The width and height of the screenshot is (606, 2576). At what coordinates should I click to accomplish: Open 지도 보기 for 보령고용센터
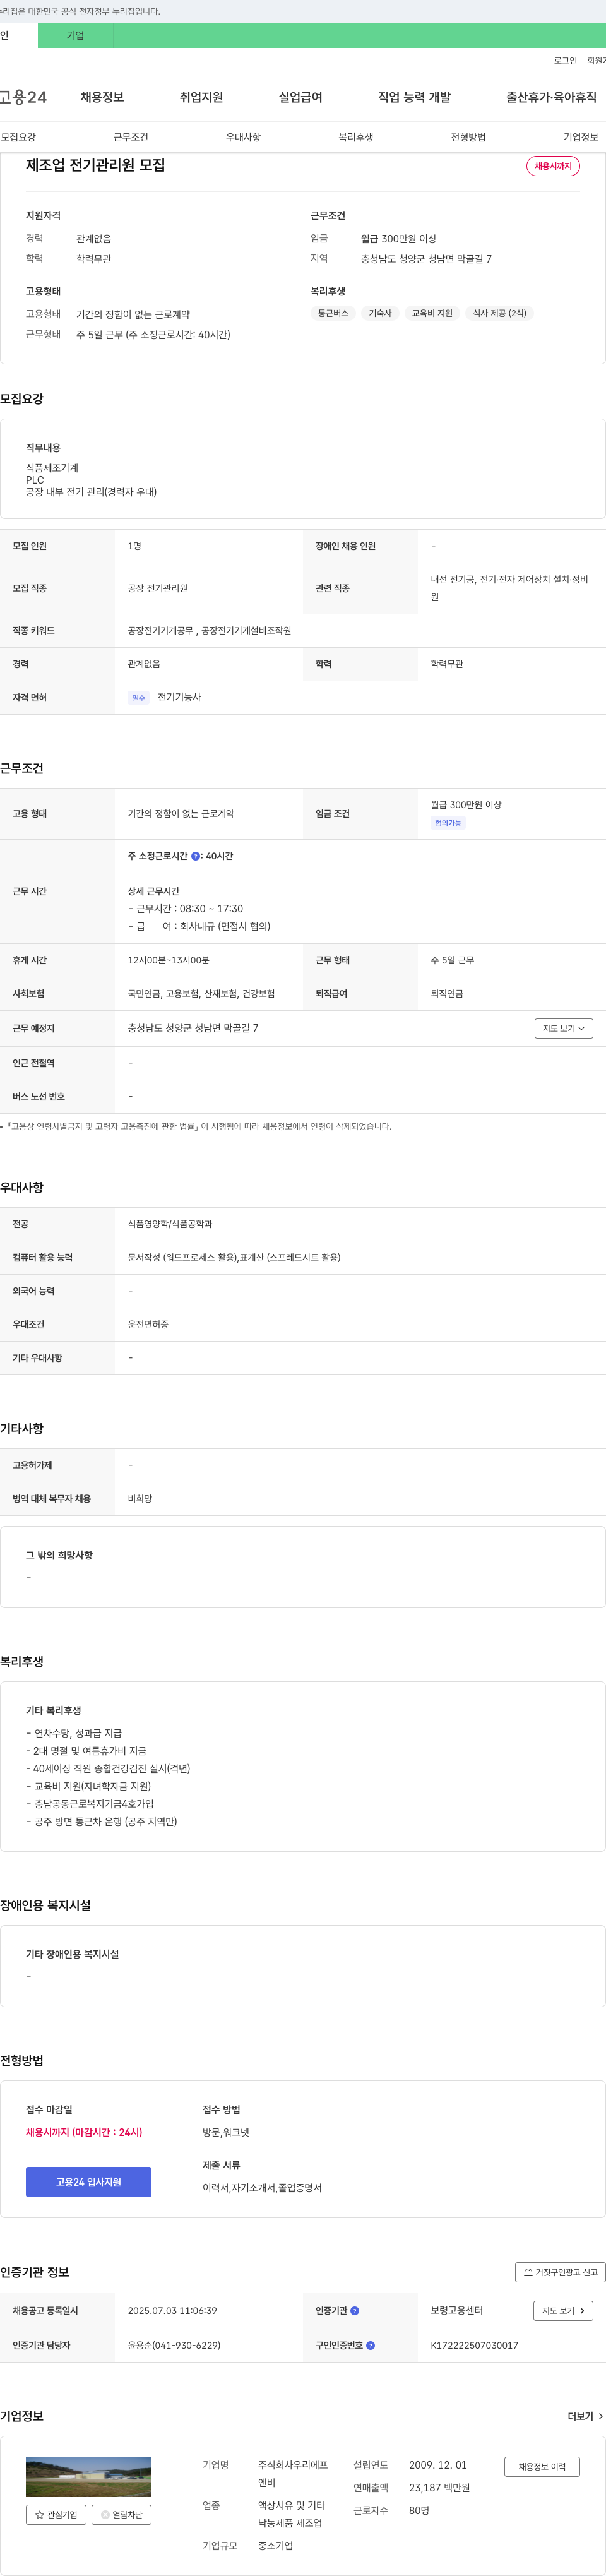tap(563, 2311)
